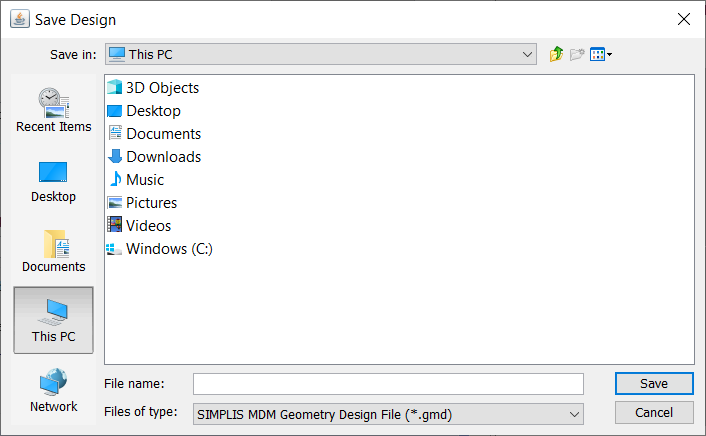Expand the Save in location dropdown
Screen dimensions: 706x436
pyautogui.click(x=527, y=54)
